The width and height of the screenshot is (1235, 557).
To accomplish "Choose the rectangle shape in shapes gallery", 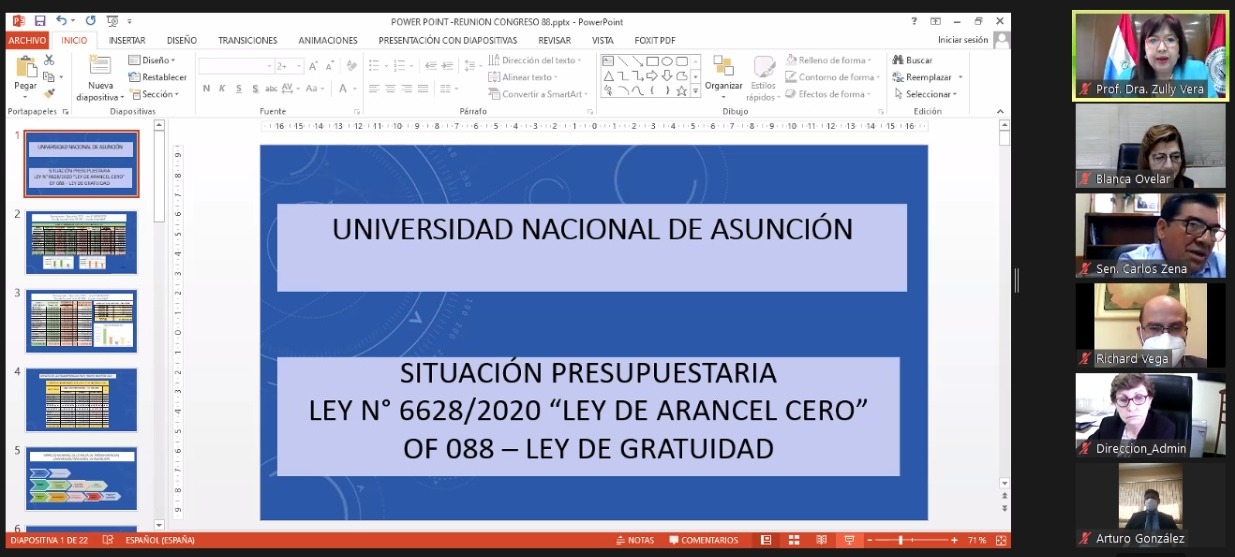I will click(651, 61).
